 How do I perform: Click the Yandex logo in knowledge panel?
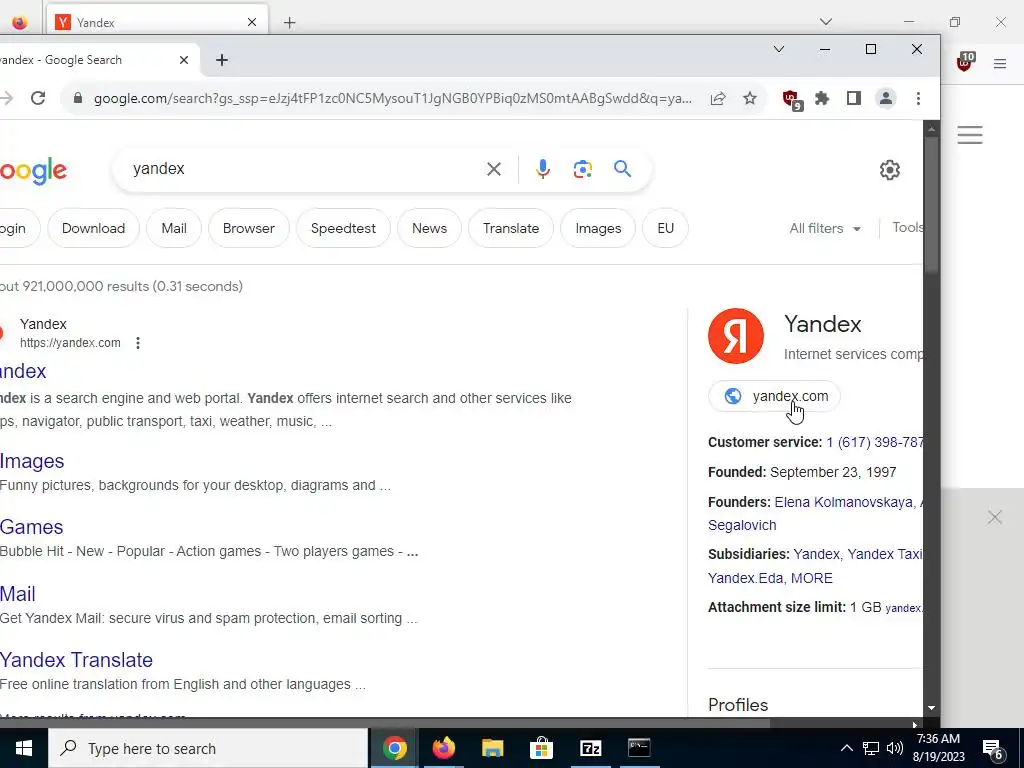[x=735, y=336]
